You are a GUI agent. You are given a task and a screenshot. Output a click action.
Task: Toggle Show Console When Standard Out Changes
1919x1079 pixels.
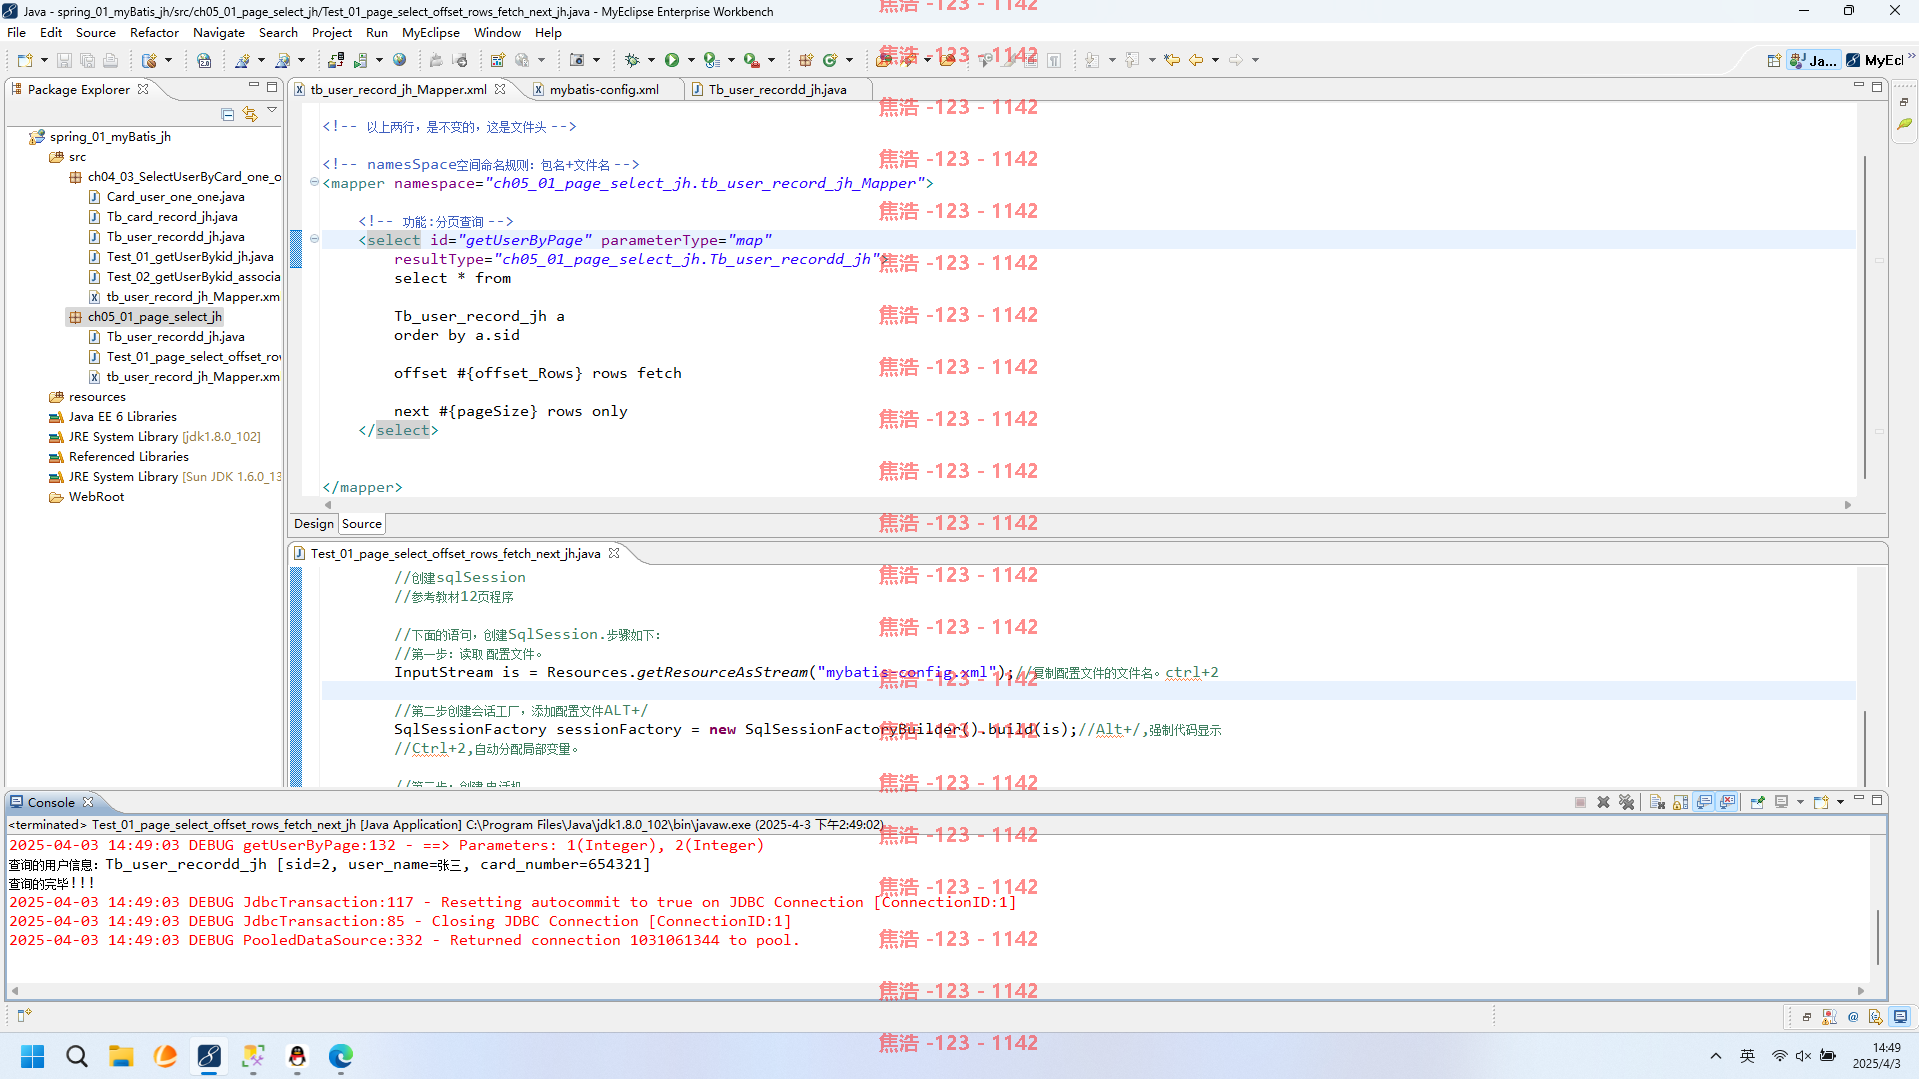coord(1704,802)
